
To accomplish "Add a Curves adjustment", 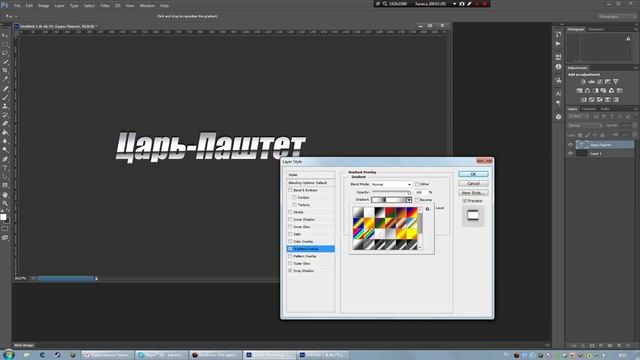I will point(600,82).
